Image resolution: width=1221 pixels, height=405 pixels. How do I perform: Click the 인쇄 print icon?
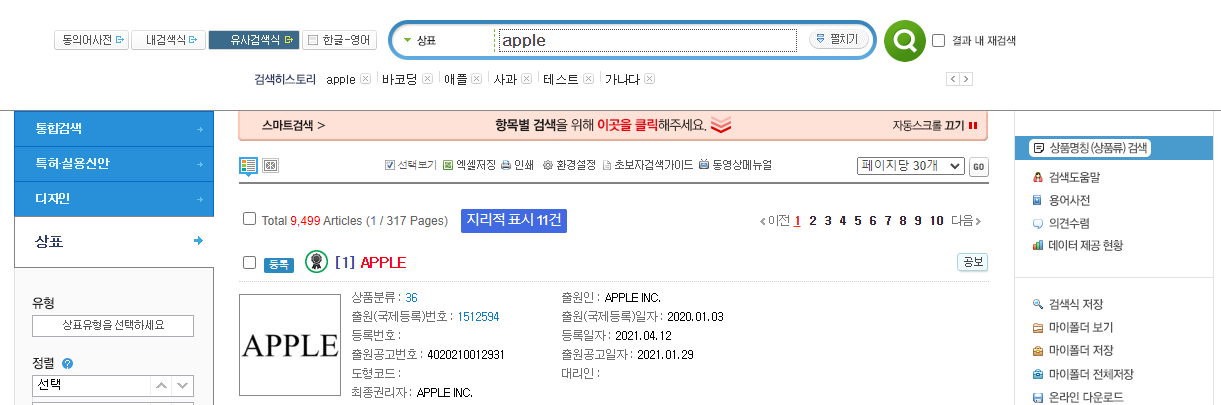(517, 165)
